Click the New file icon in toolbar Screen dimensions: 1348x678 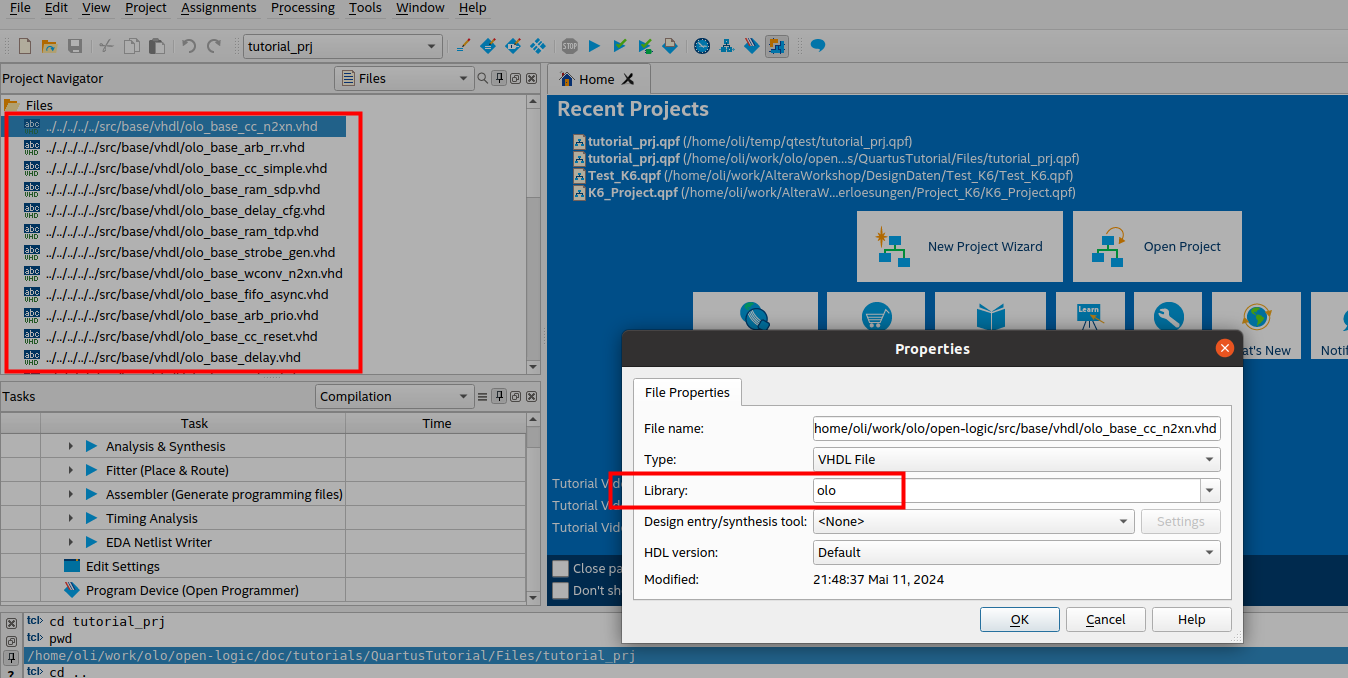point(25,46)
